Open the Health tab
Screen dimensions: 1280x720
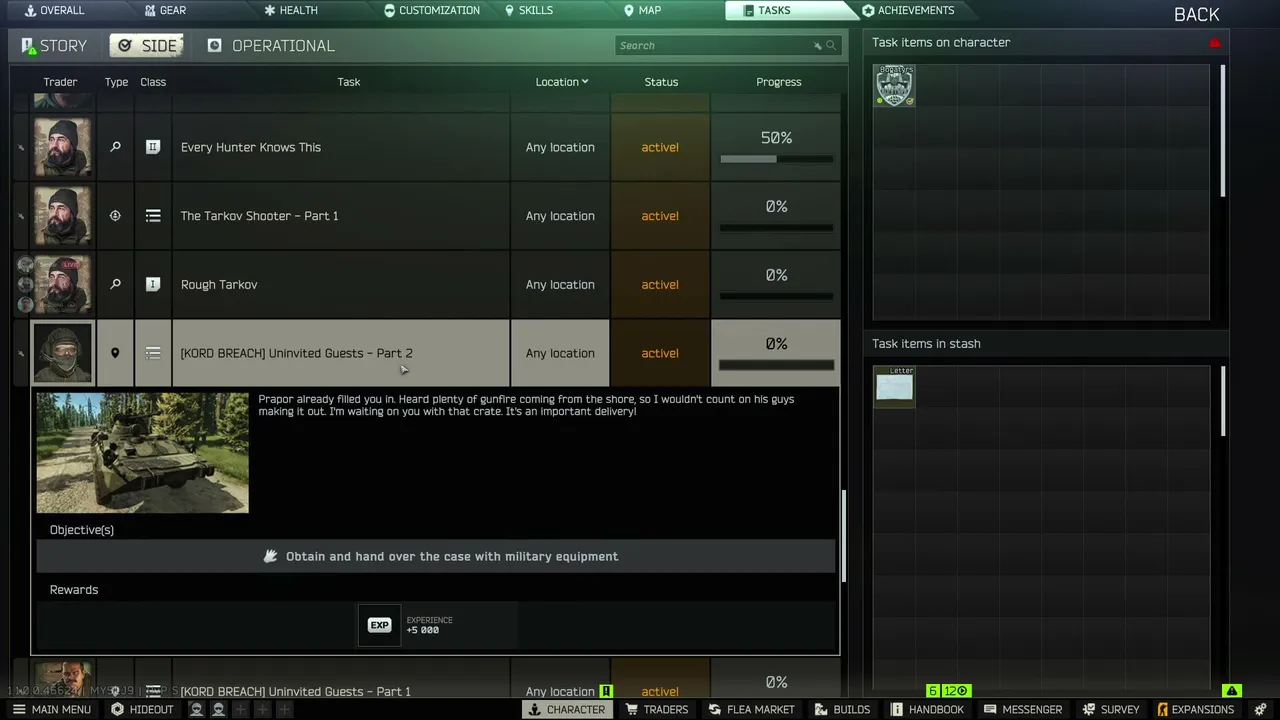point(290,10)
